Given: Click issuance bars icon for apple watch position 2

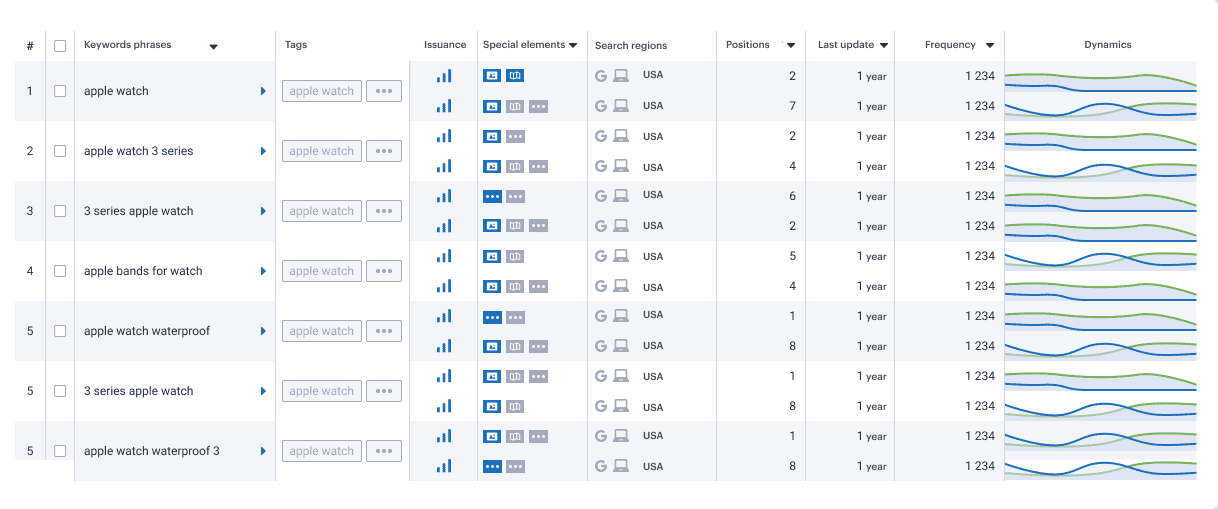Looking at the screenshot, I should 444,76.
